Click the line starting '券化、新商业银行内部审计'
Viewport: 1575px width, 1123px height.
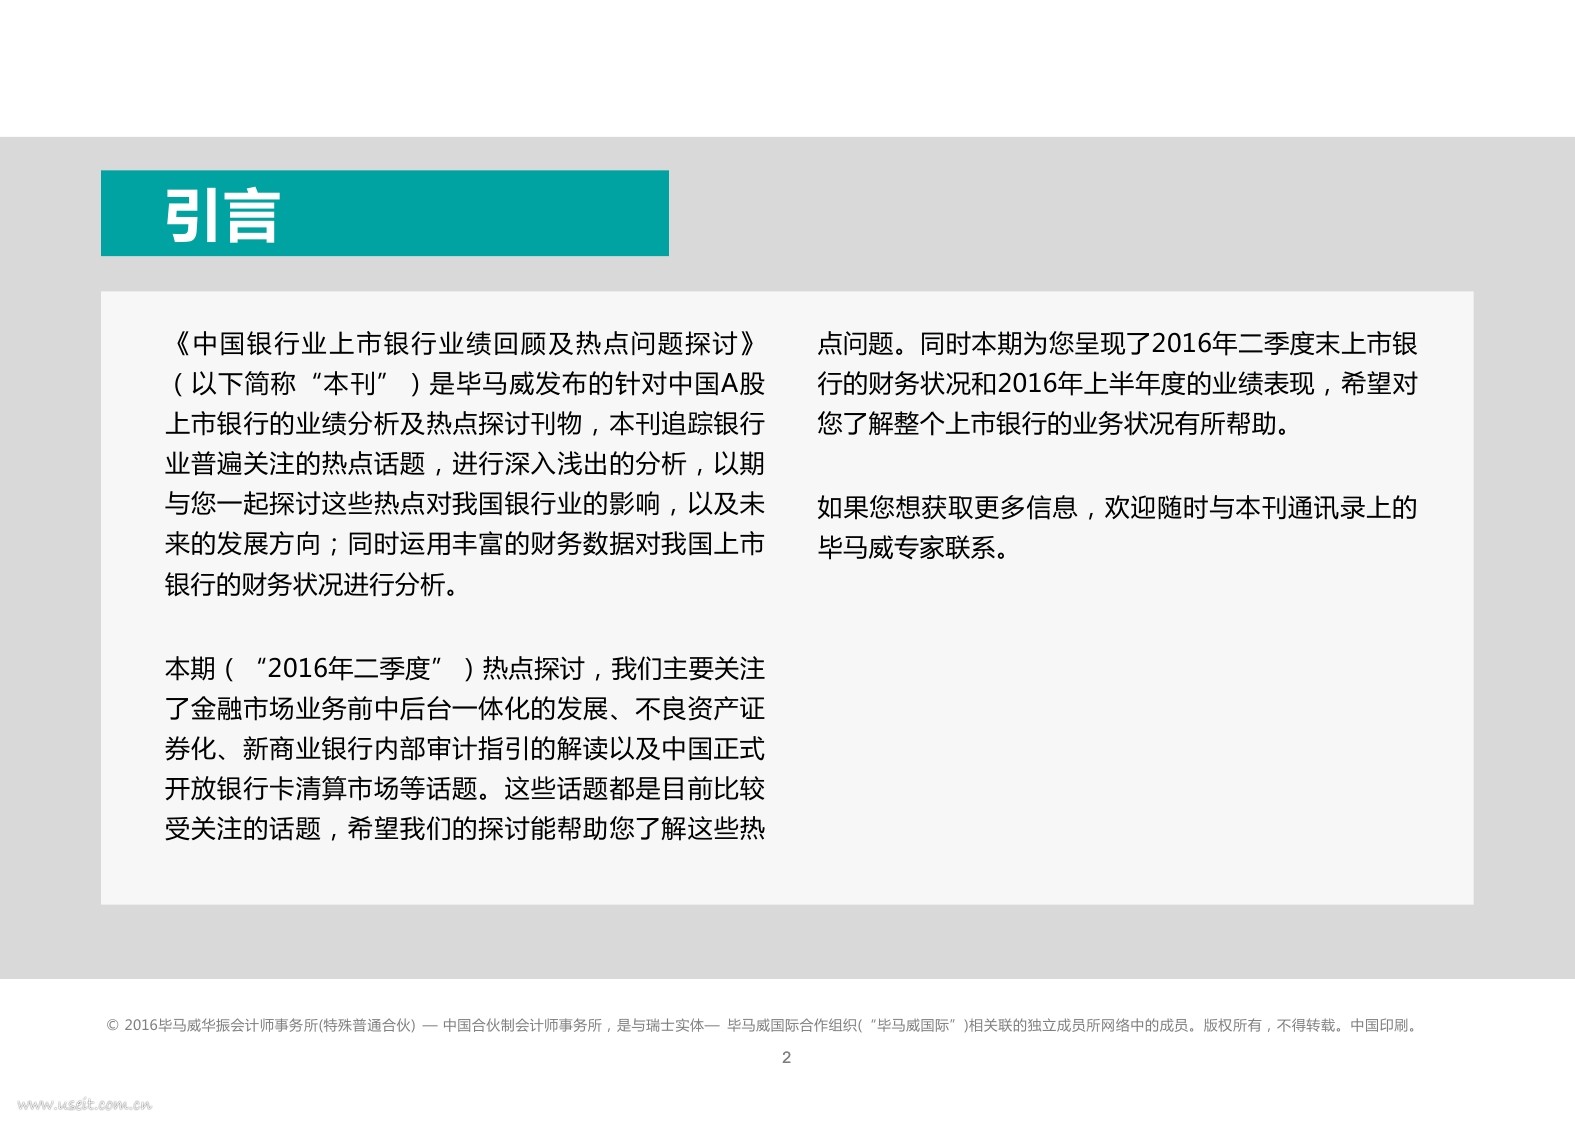tap(465, 749)
